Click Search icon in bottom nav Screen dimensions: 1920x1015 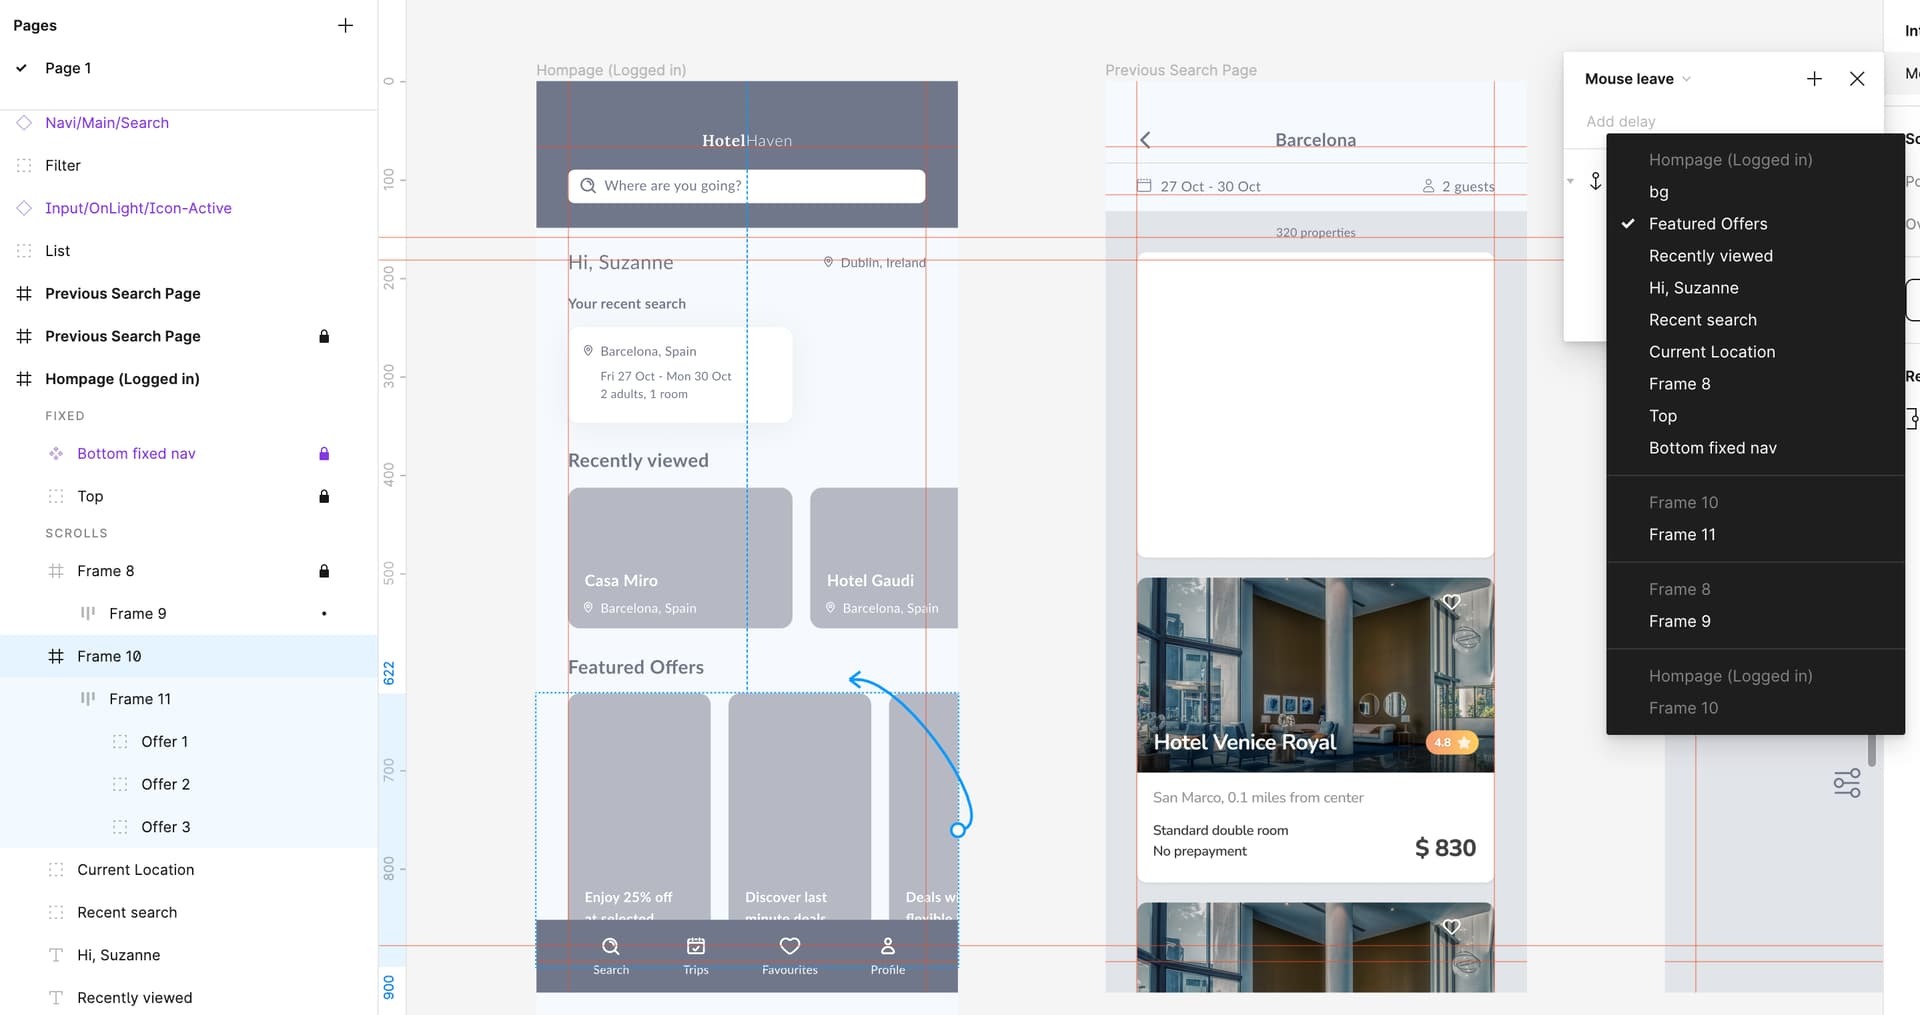click(610, 946)
